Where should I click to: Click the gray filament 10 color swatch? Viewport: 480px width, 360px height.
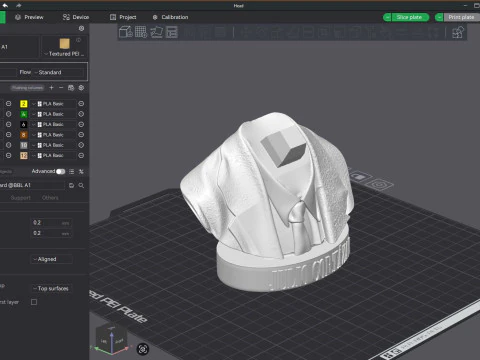click(x=24, y=145)
